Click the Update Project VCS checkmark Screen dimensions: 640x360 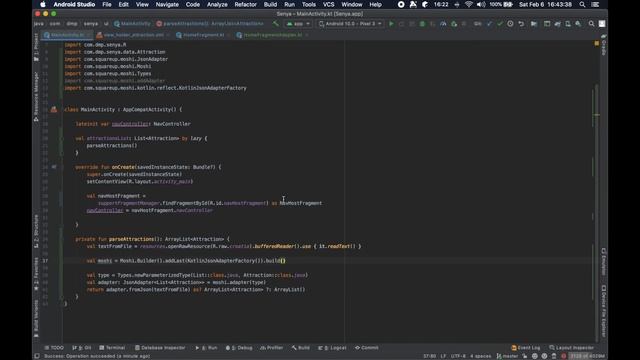489,24
